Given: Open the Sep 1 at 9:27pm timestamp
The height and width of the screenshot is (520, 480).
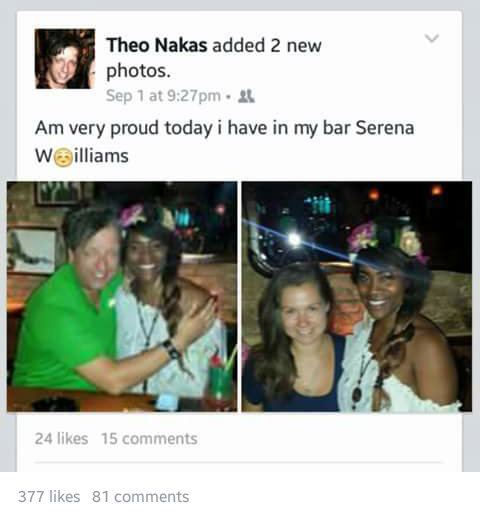Looking at the screenshot, I should pyautogui.click(x=163, y=96).
